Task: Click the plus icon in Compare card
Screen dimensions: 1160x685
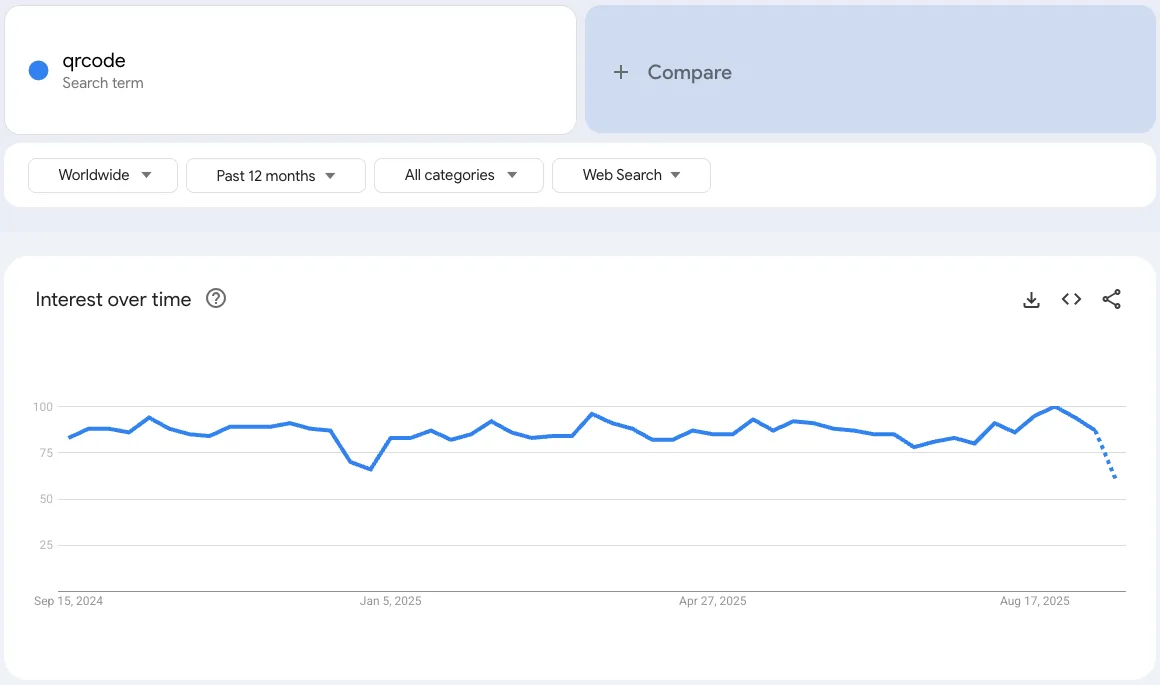Action: pyautogui.click(x=621, y=72)
